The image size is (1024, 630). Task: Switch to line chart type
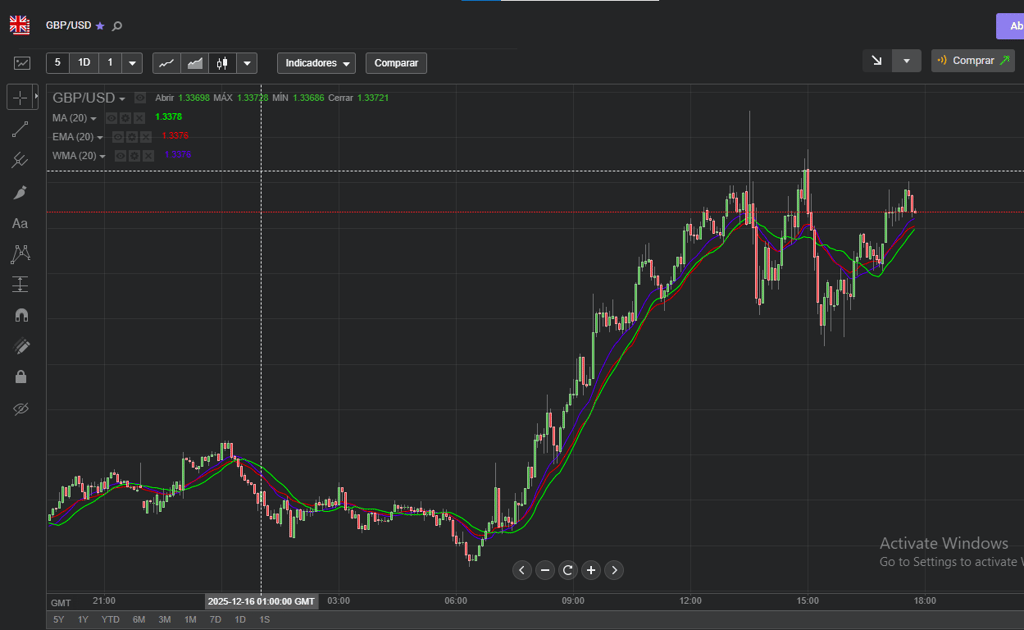pos(167,63)
